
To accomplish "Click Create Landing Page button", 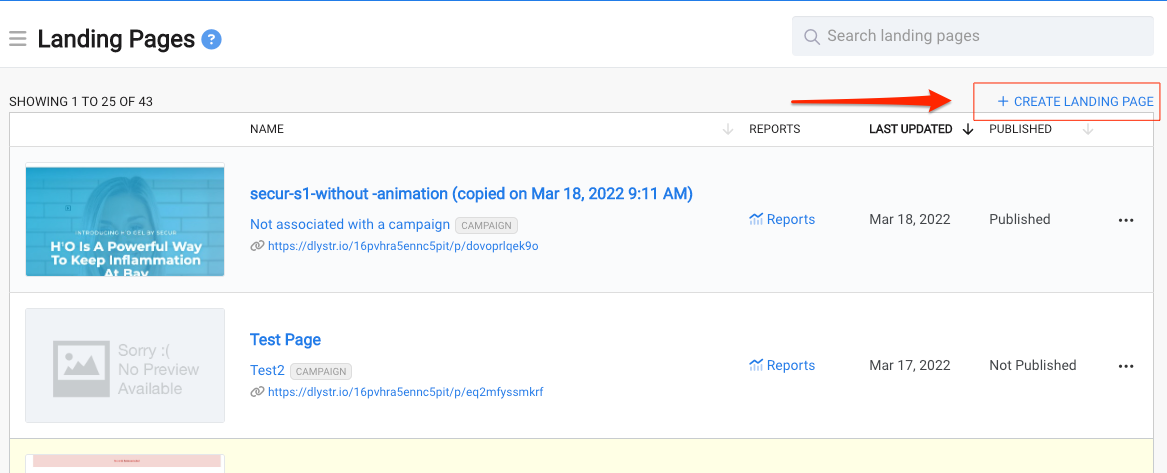I will click(x=1075, y=101).
